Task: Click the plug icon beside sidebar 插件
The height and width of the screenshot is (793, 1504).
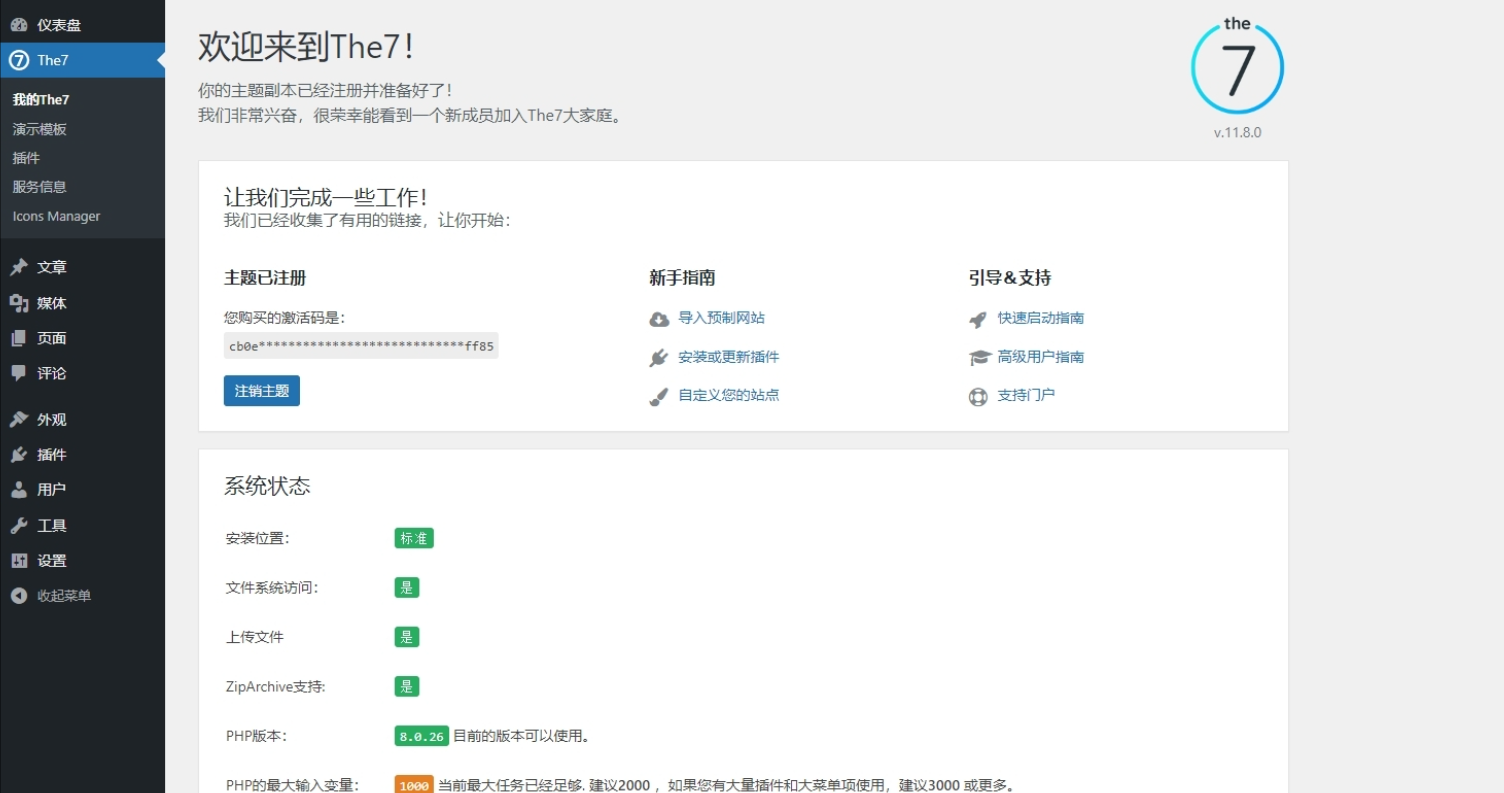Action: [x=19, y=455]
